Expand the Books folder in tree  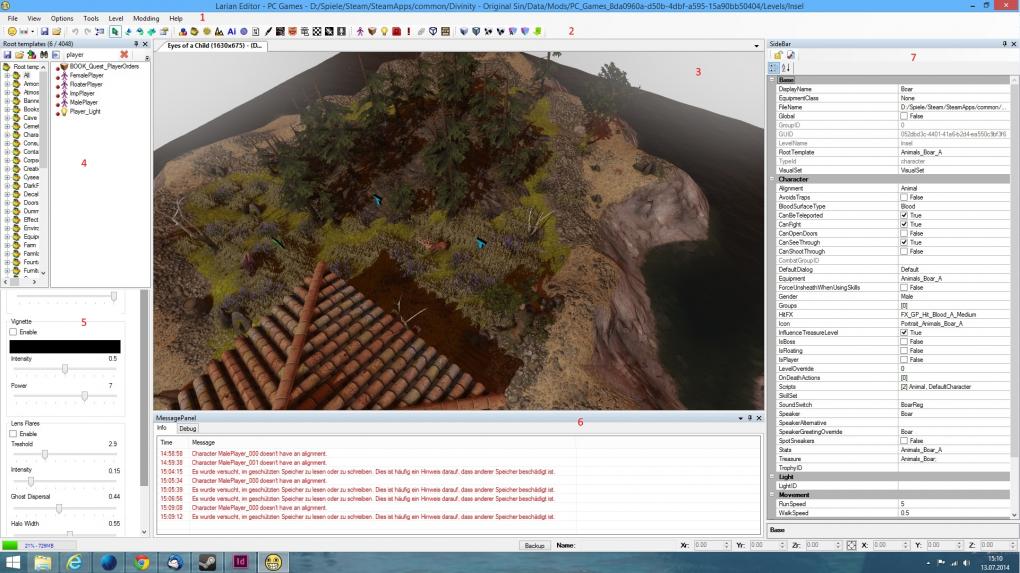[x=7, y=109]
